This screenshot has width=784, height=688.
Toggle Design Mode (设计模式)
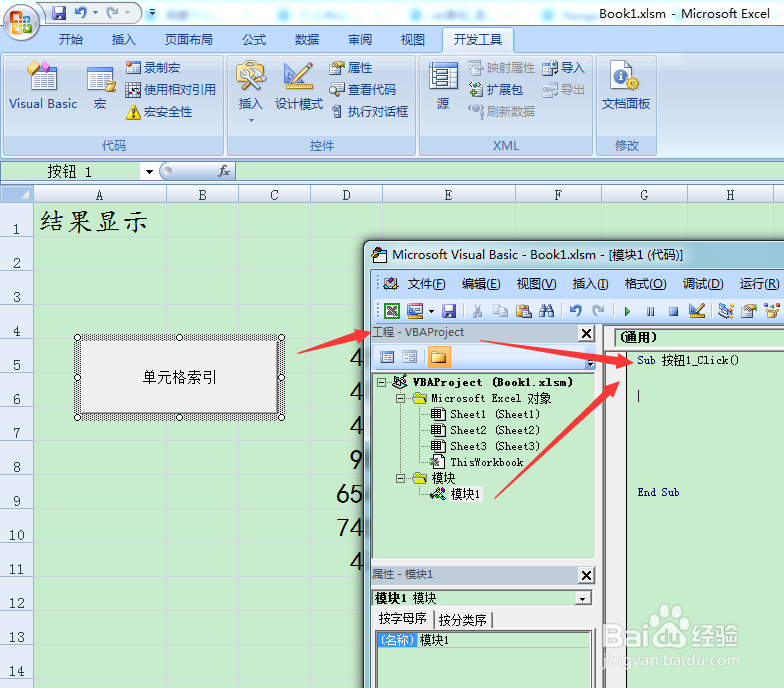click(x=299, y=86)
